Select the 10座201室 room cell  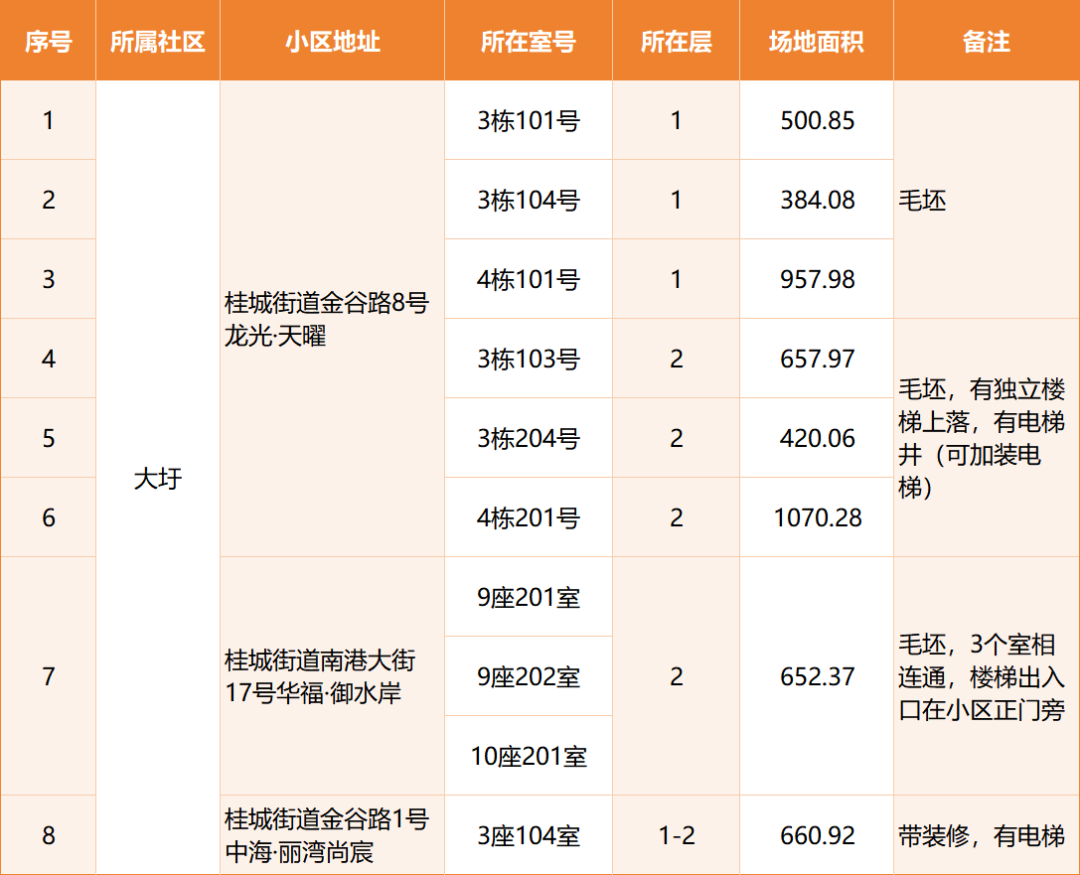(528, 756)
